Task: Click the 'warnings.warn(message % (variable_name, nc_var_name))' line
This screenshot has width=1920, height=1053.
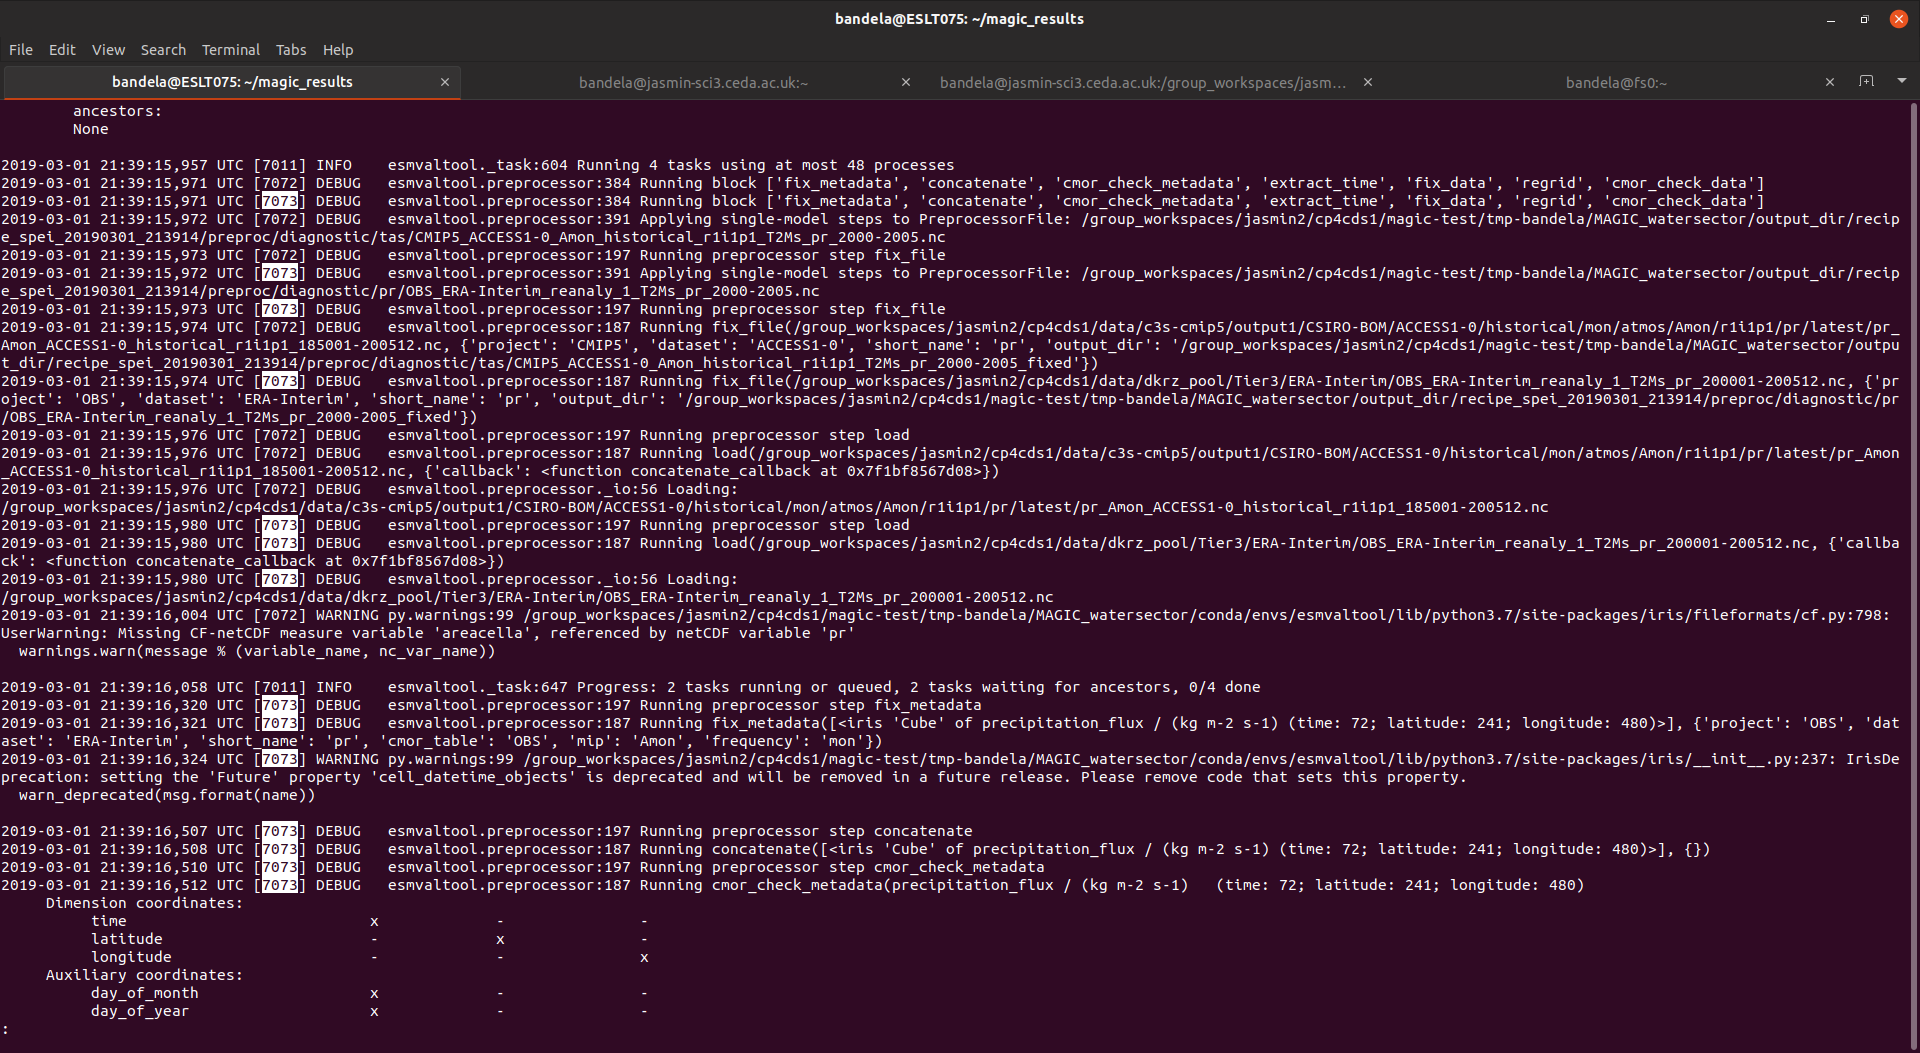Action: point(257,651)
